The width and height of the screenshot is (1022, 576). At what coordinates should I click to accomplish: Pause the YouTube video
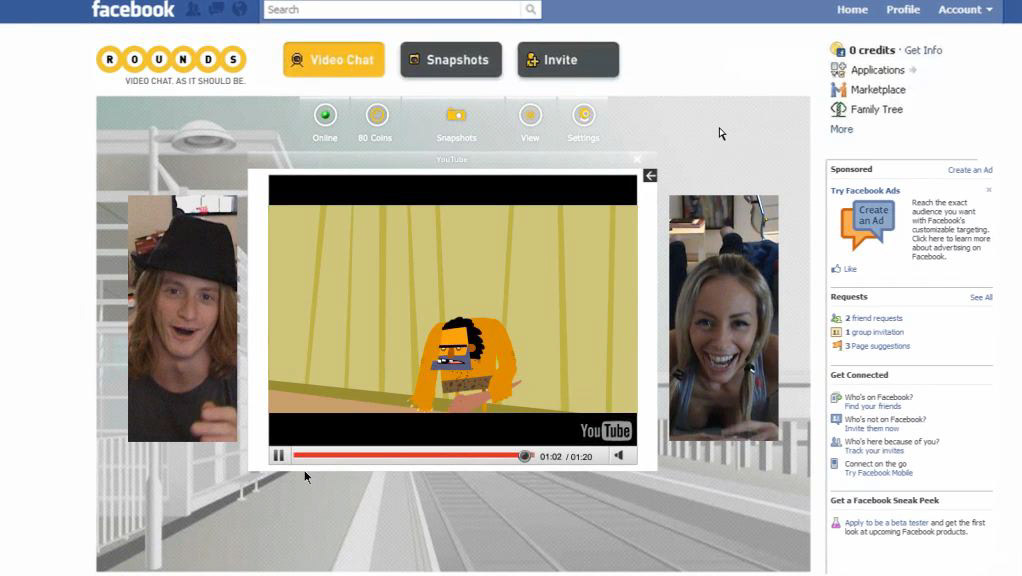[279, 456]
